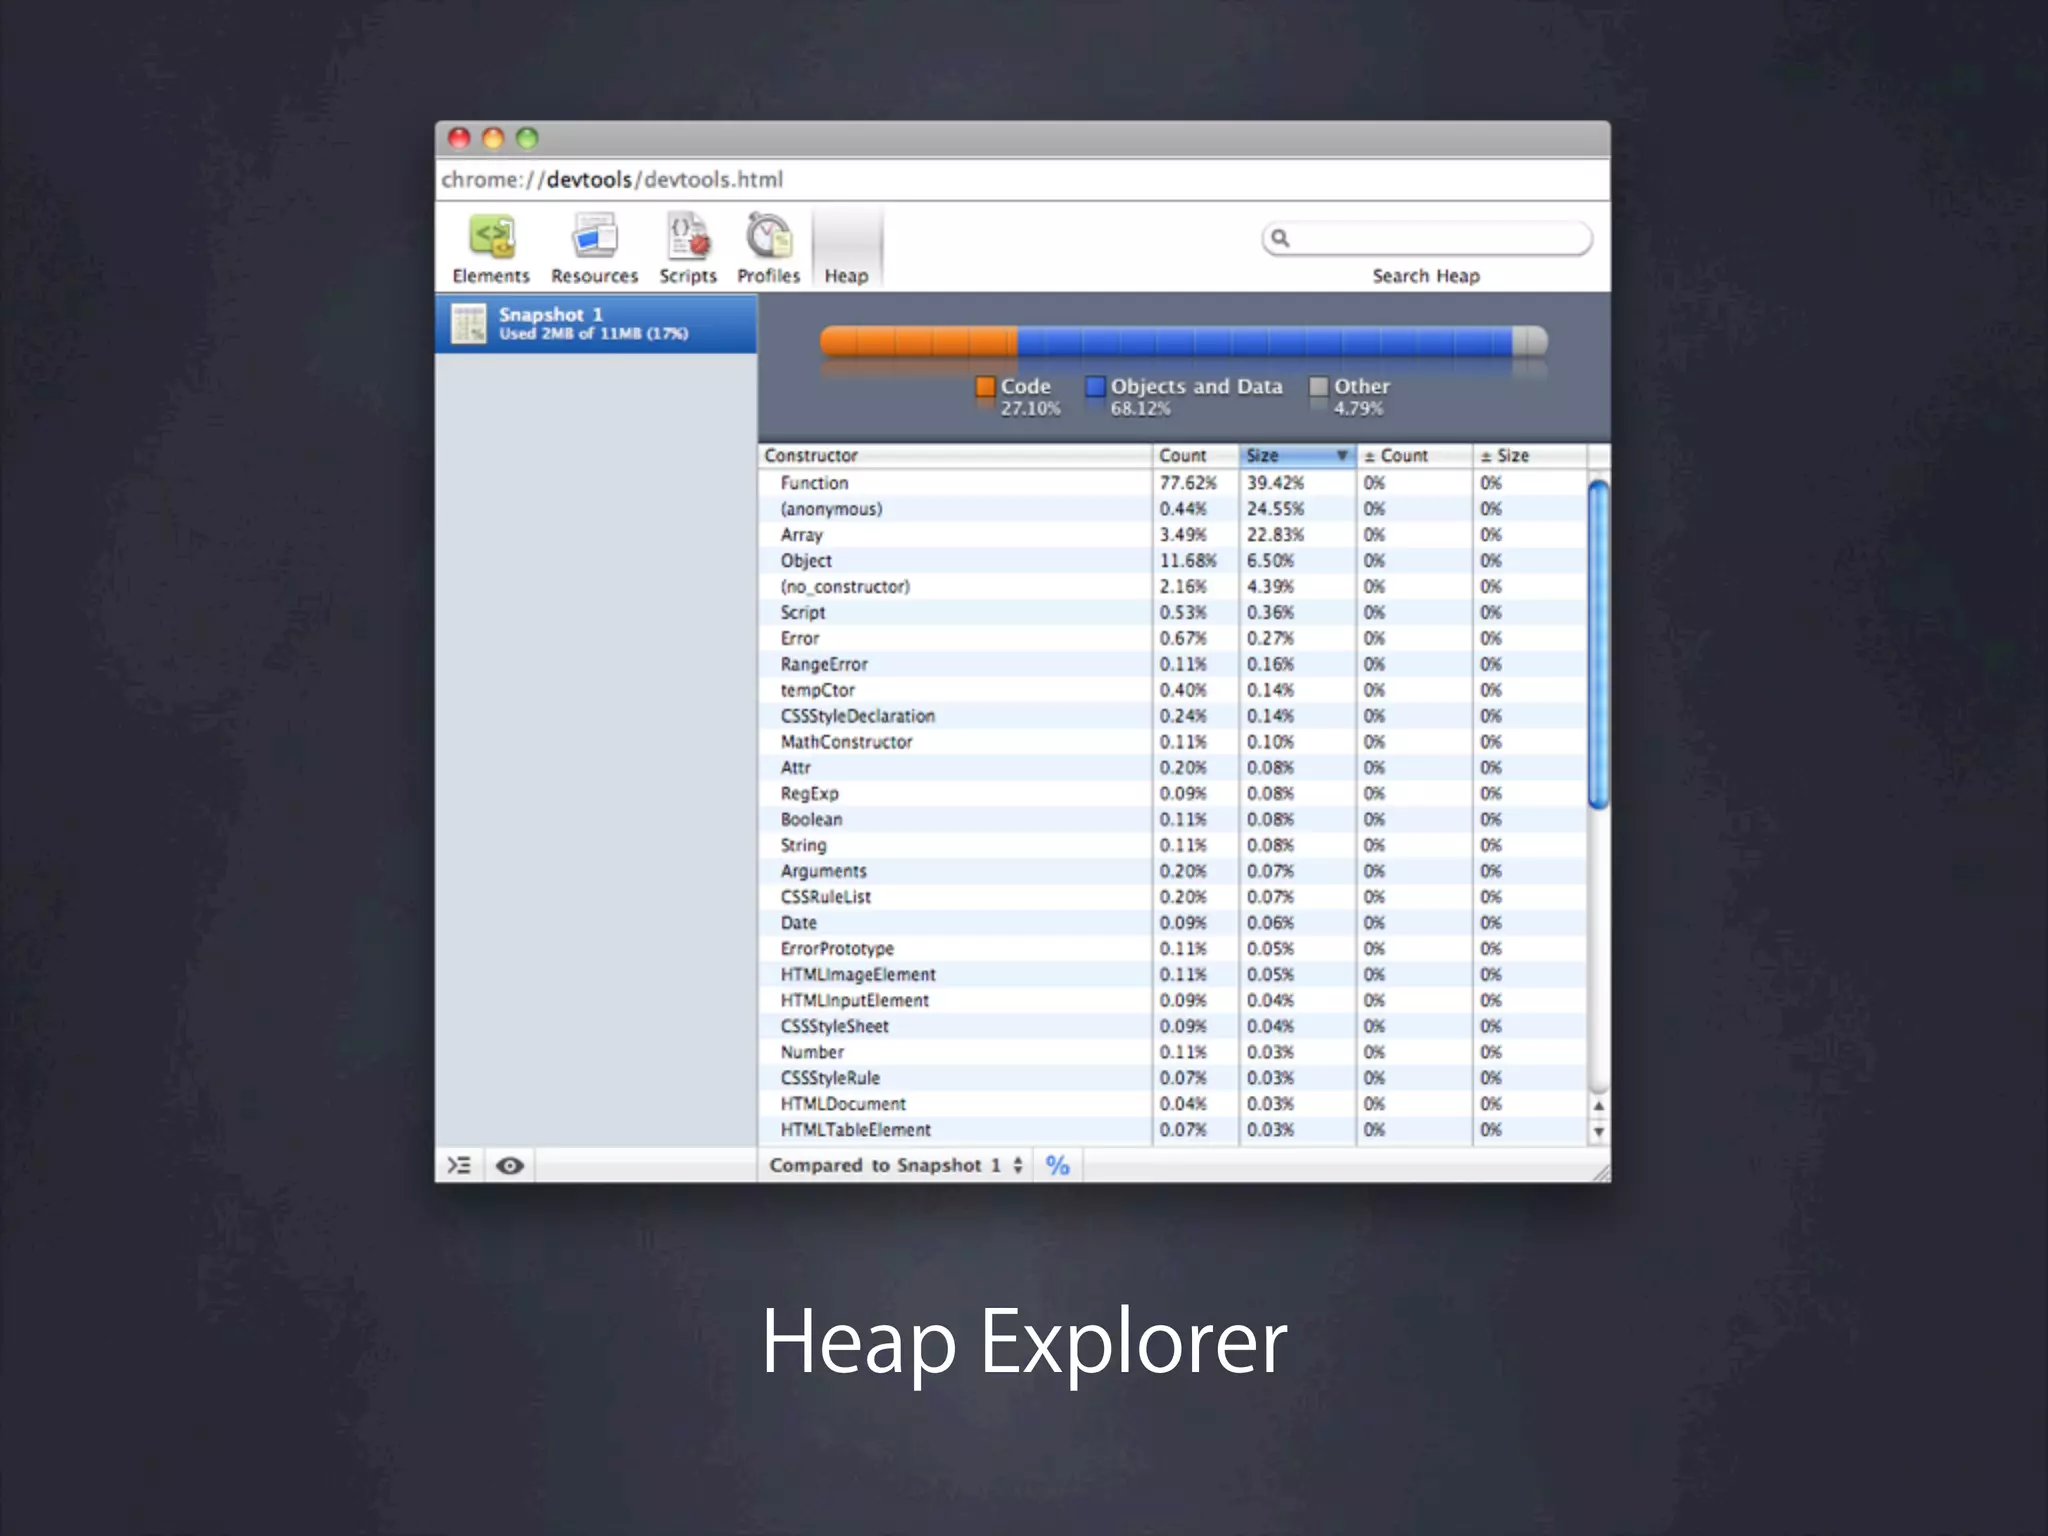Screen dimensions: 2048x1536
Task: Switch to the Heap tab
Action: [846, 249]
